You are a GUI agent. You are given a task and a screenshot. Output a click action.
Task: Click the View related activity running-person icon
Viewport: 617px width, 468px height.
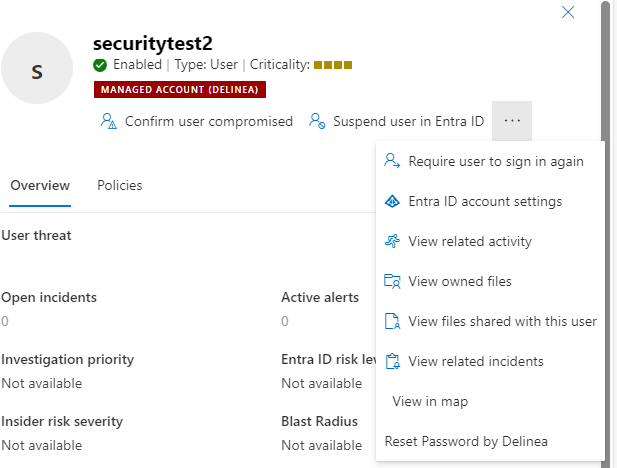(392, 241)
